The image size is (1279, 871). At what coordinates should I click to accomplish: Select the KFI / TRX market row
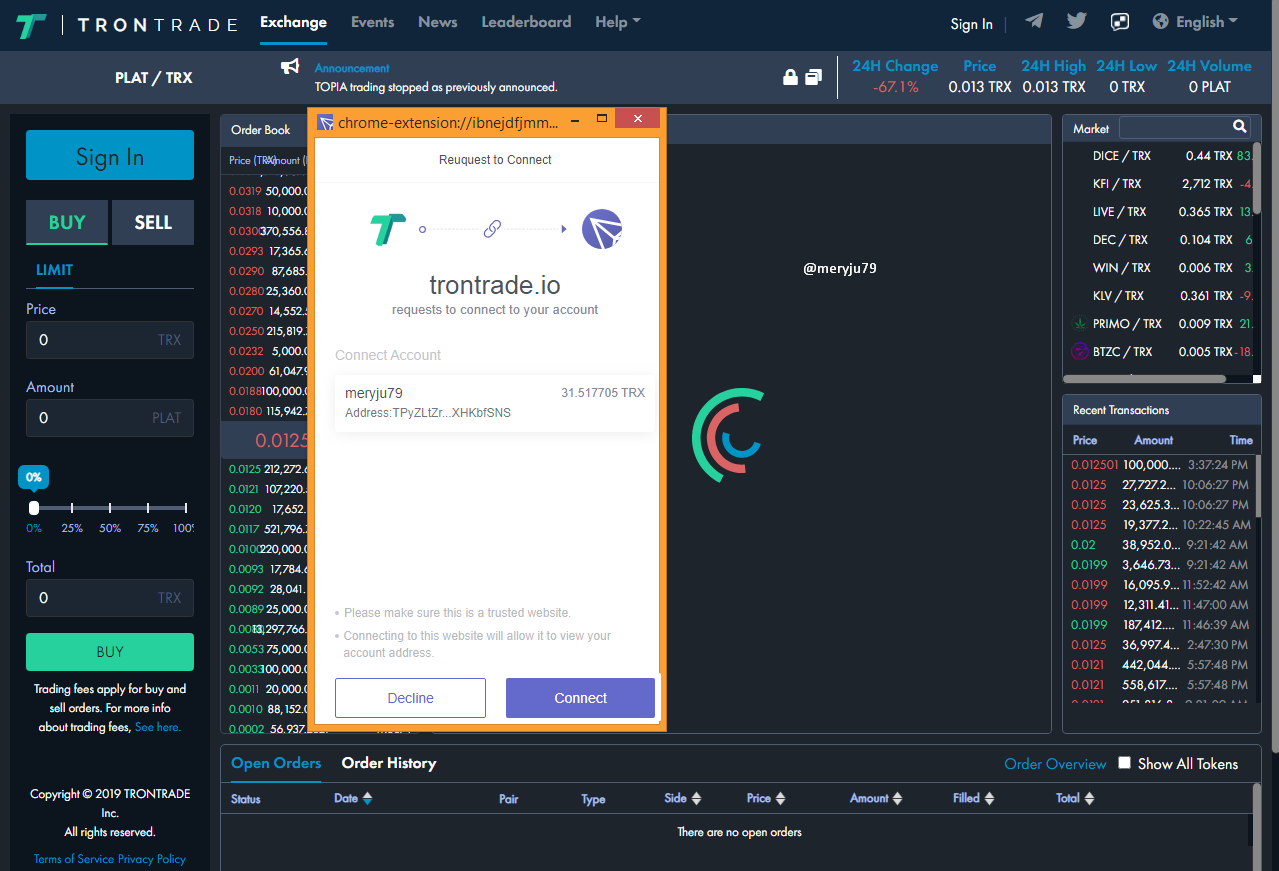point(1158,184)
